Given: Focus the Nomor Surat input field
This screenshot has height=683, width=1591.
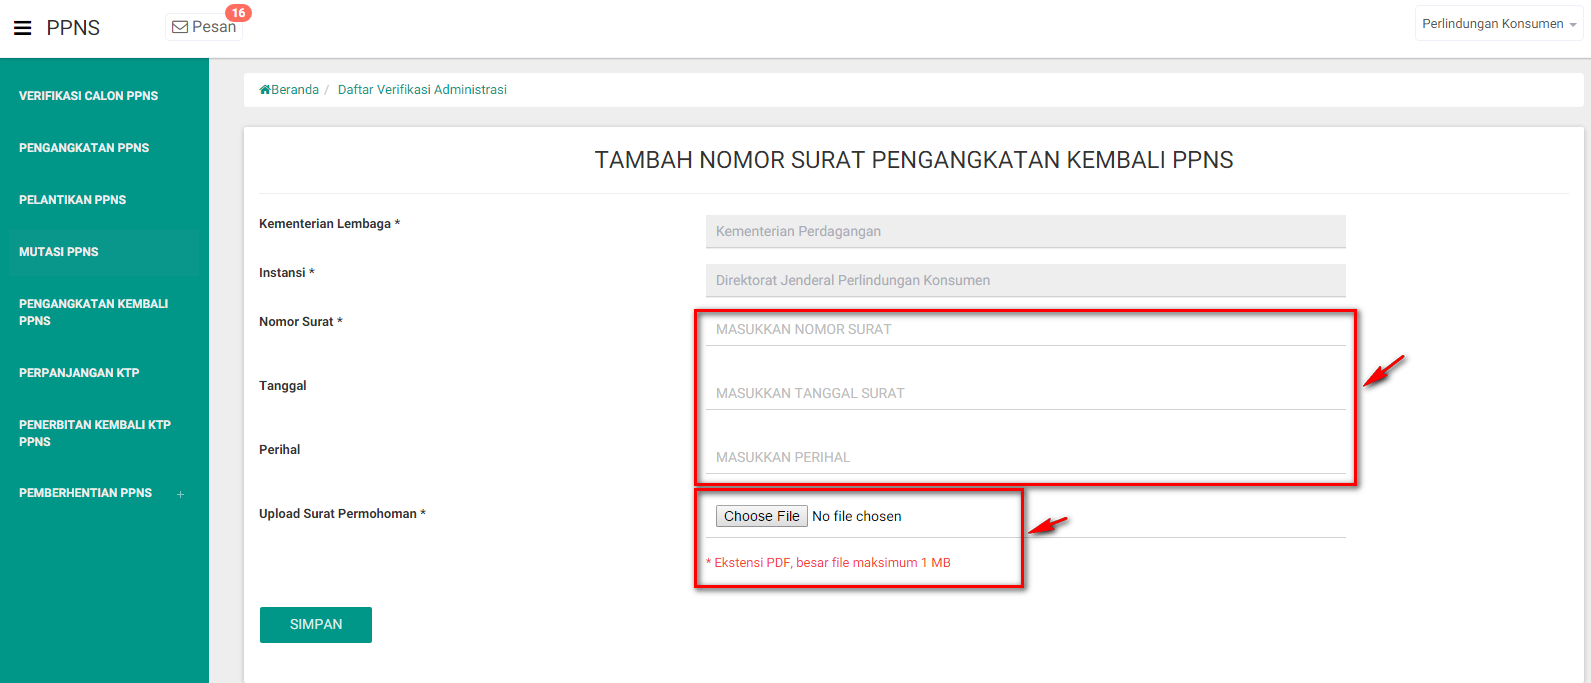Looking at the screenshot, I should click(1025, 330).
